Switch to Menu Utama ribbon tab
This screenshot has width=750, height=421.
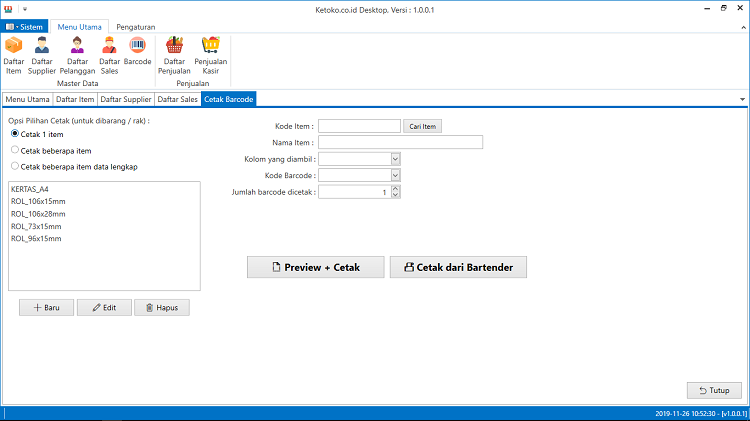(x=79, y=27)
